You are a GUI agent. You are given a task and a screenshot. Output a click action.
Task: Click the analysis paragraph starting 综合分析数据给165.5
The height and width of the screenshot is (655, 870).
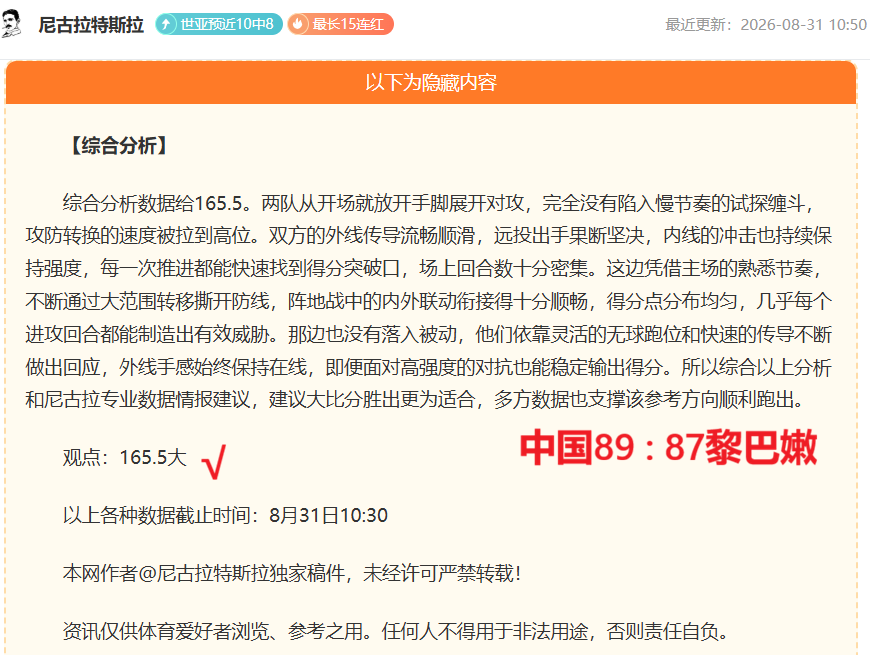click(428, 301)
